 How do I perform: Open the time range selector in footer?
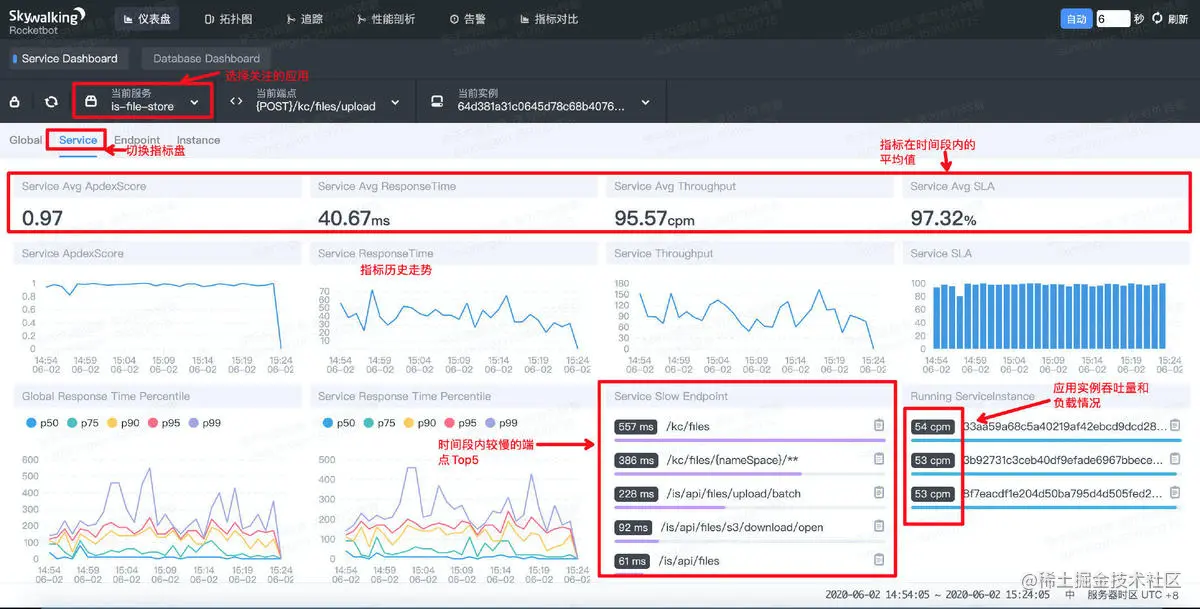(x=938, y=594)
